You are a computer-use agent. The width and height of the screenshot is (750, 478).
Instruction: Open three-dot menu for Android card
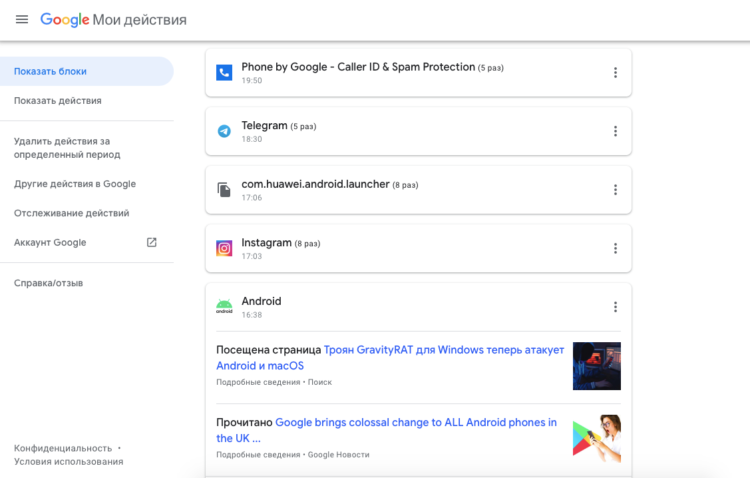(x=615, y=307)
